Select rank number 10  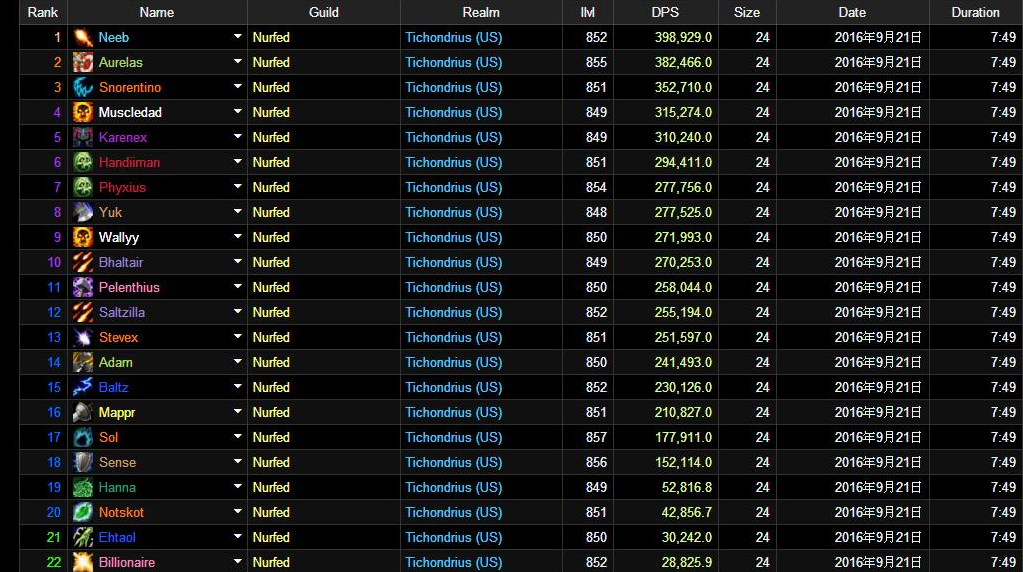coord(54,263)
